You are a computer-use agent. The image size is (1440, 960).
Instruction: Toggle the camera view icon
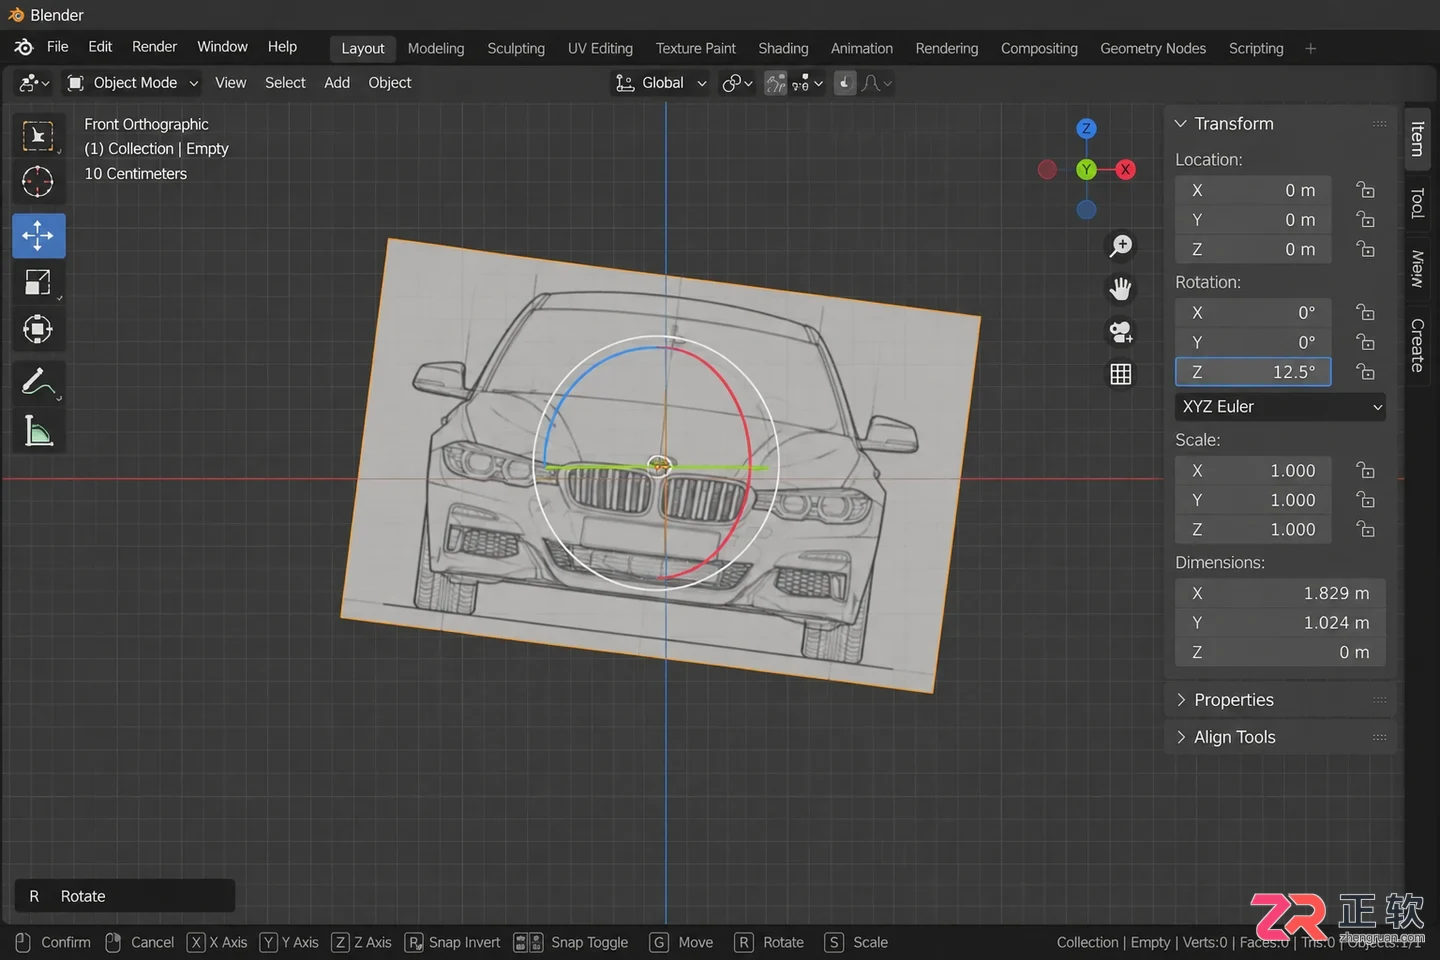pyautogui.click(x=1121, y=332)
